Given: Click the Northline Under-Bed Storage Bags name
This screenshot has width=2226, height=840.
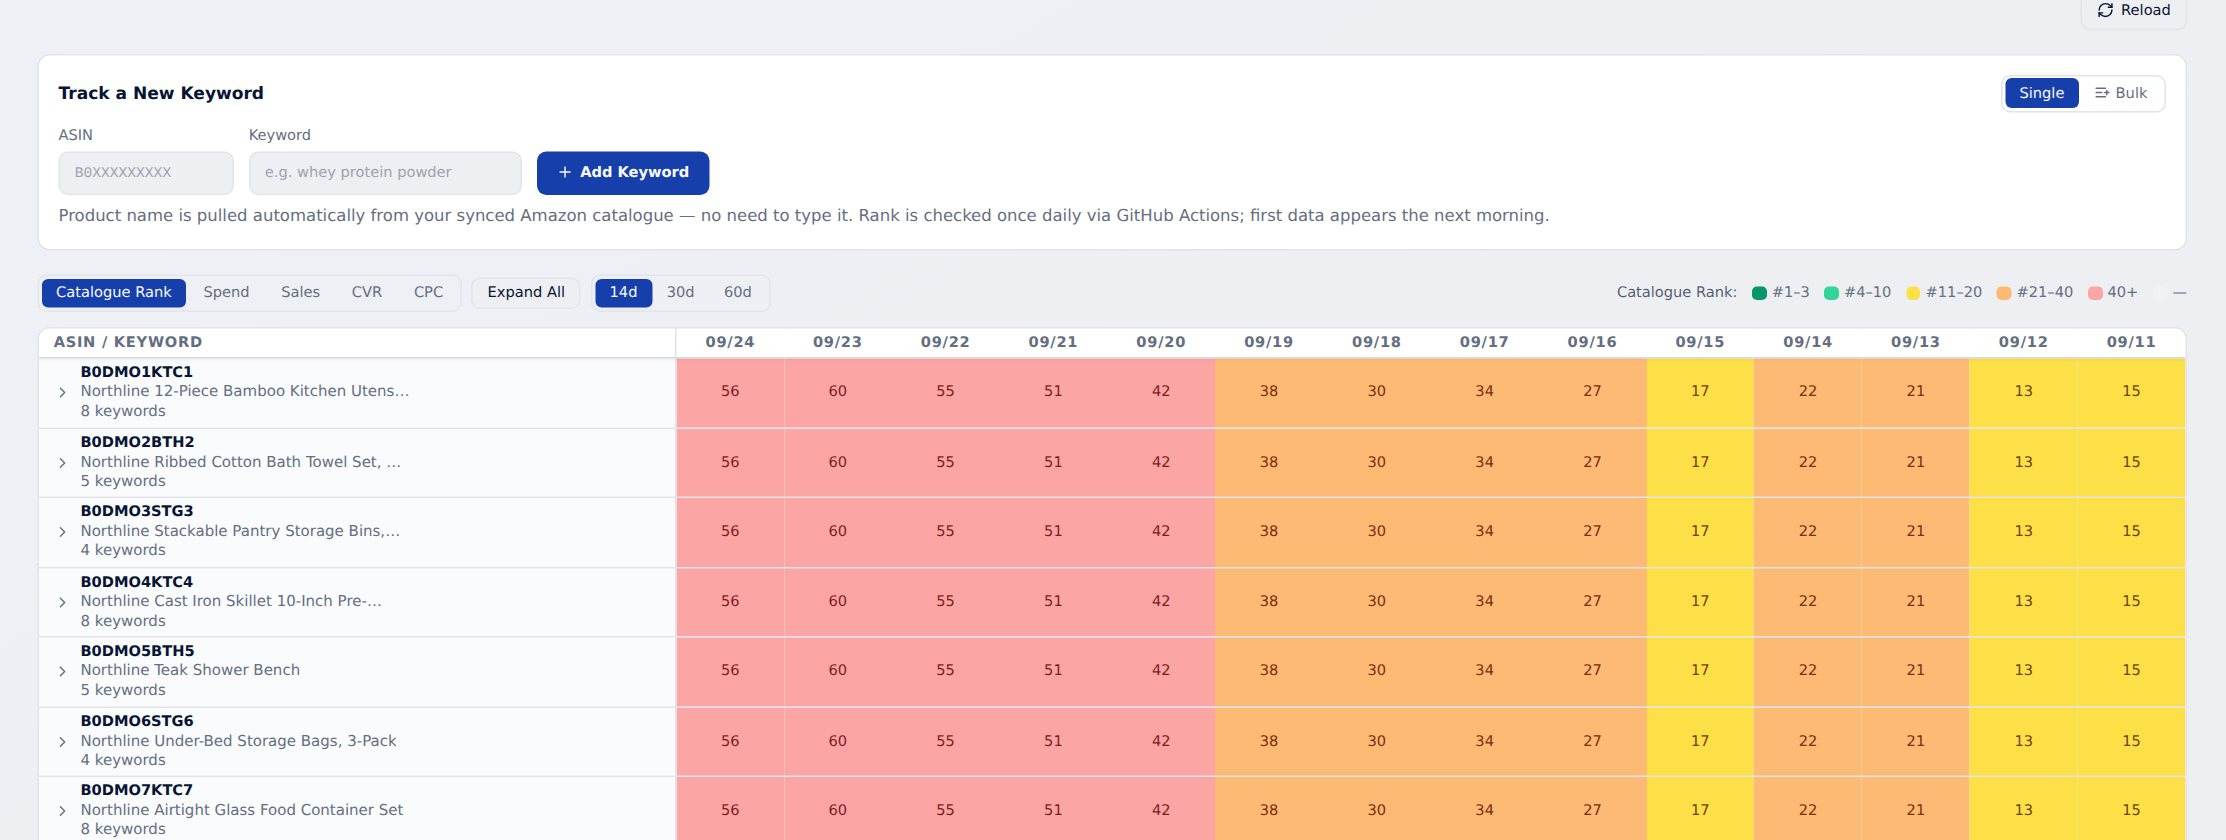Looking at the screenshot, I should coord(238,741).
